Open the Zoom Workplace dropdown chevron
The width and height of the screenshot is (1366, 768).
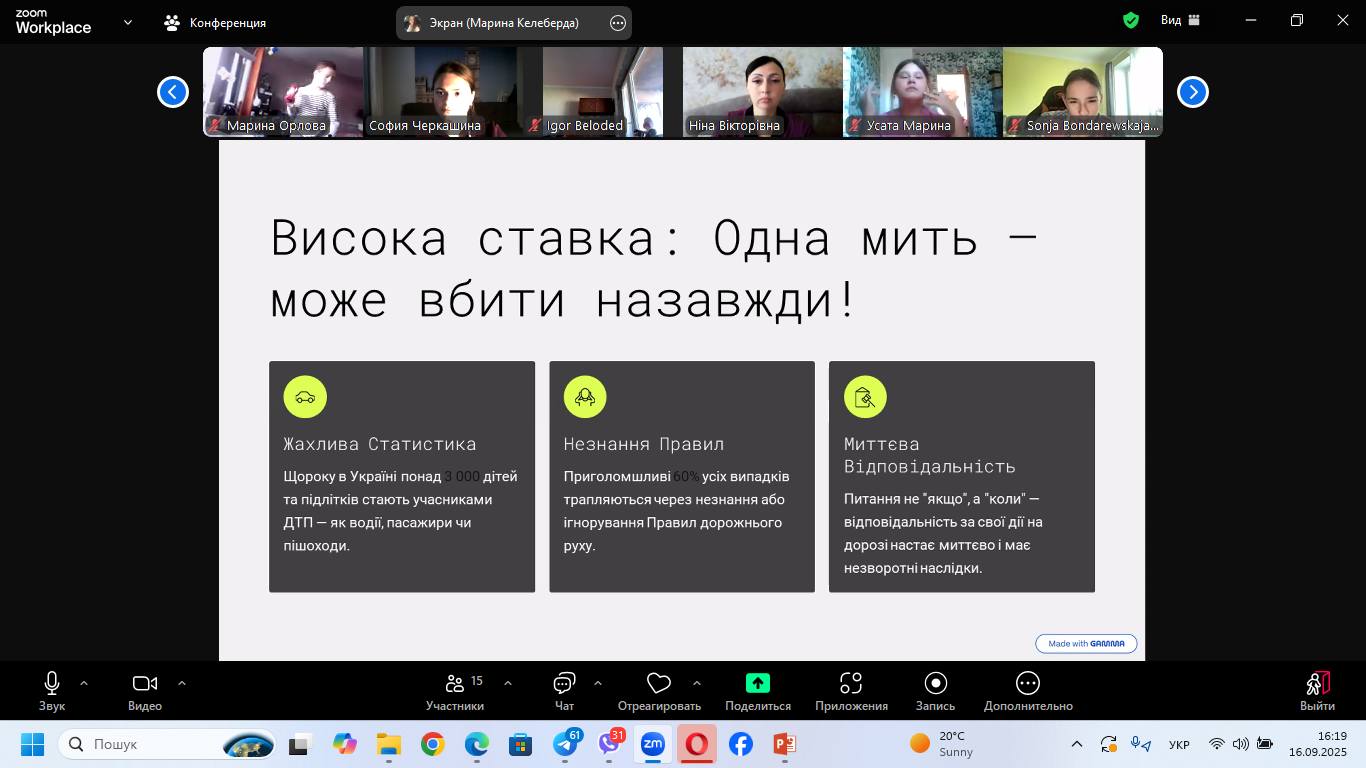pos(128,22)
